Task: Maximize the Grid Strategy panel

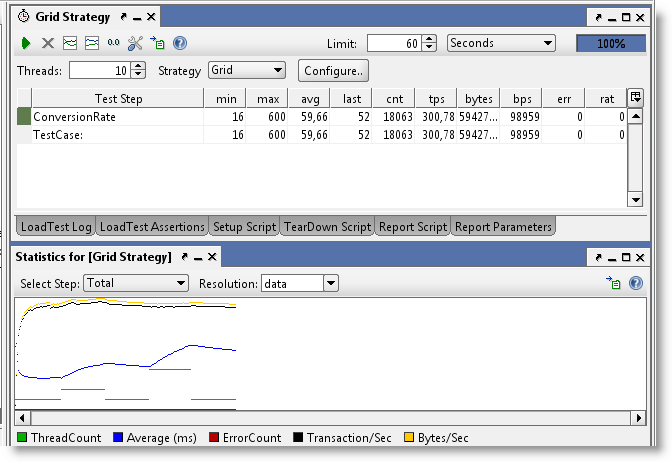Action: coord(626,18)
